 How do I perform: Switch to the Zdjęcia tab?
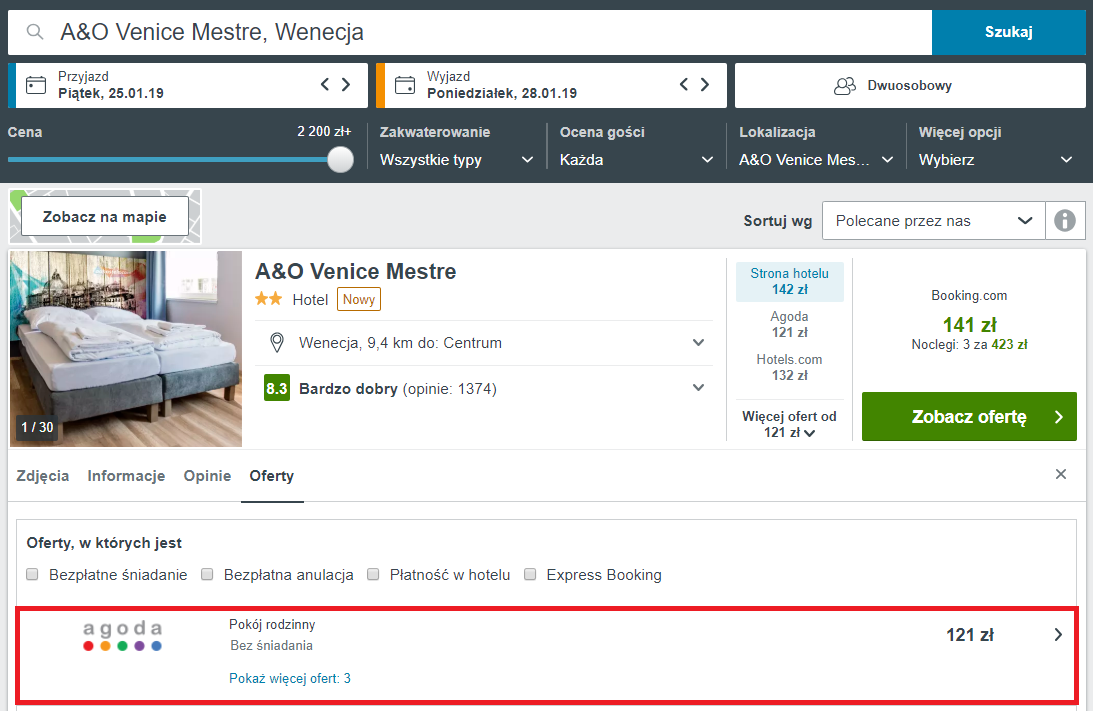point(43,476)
